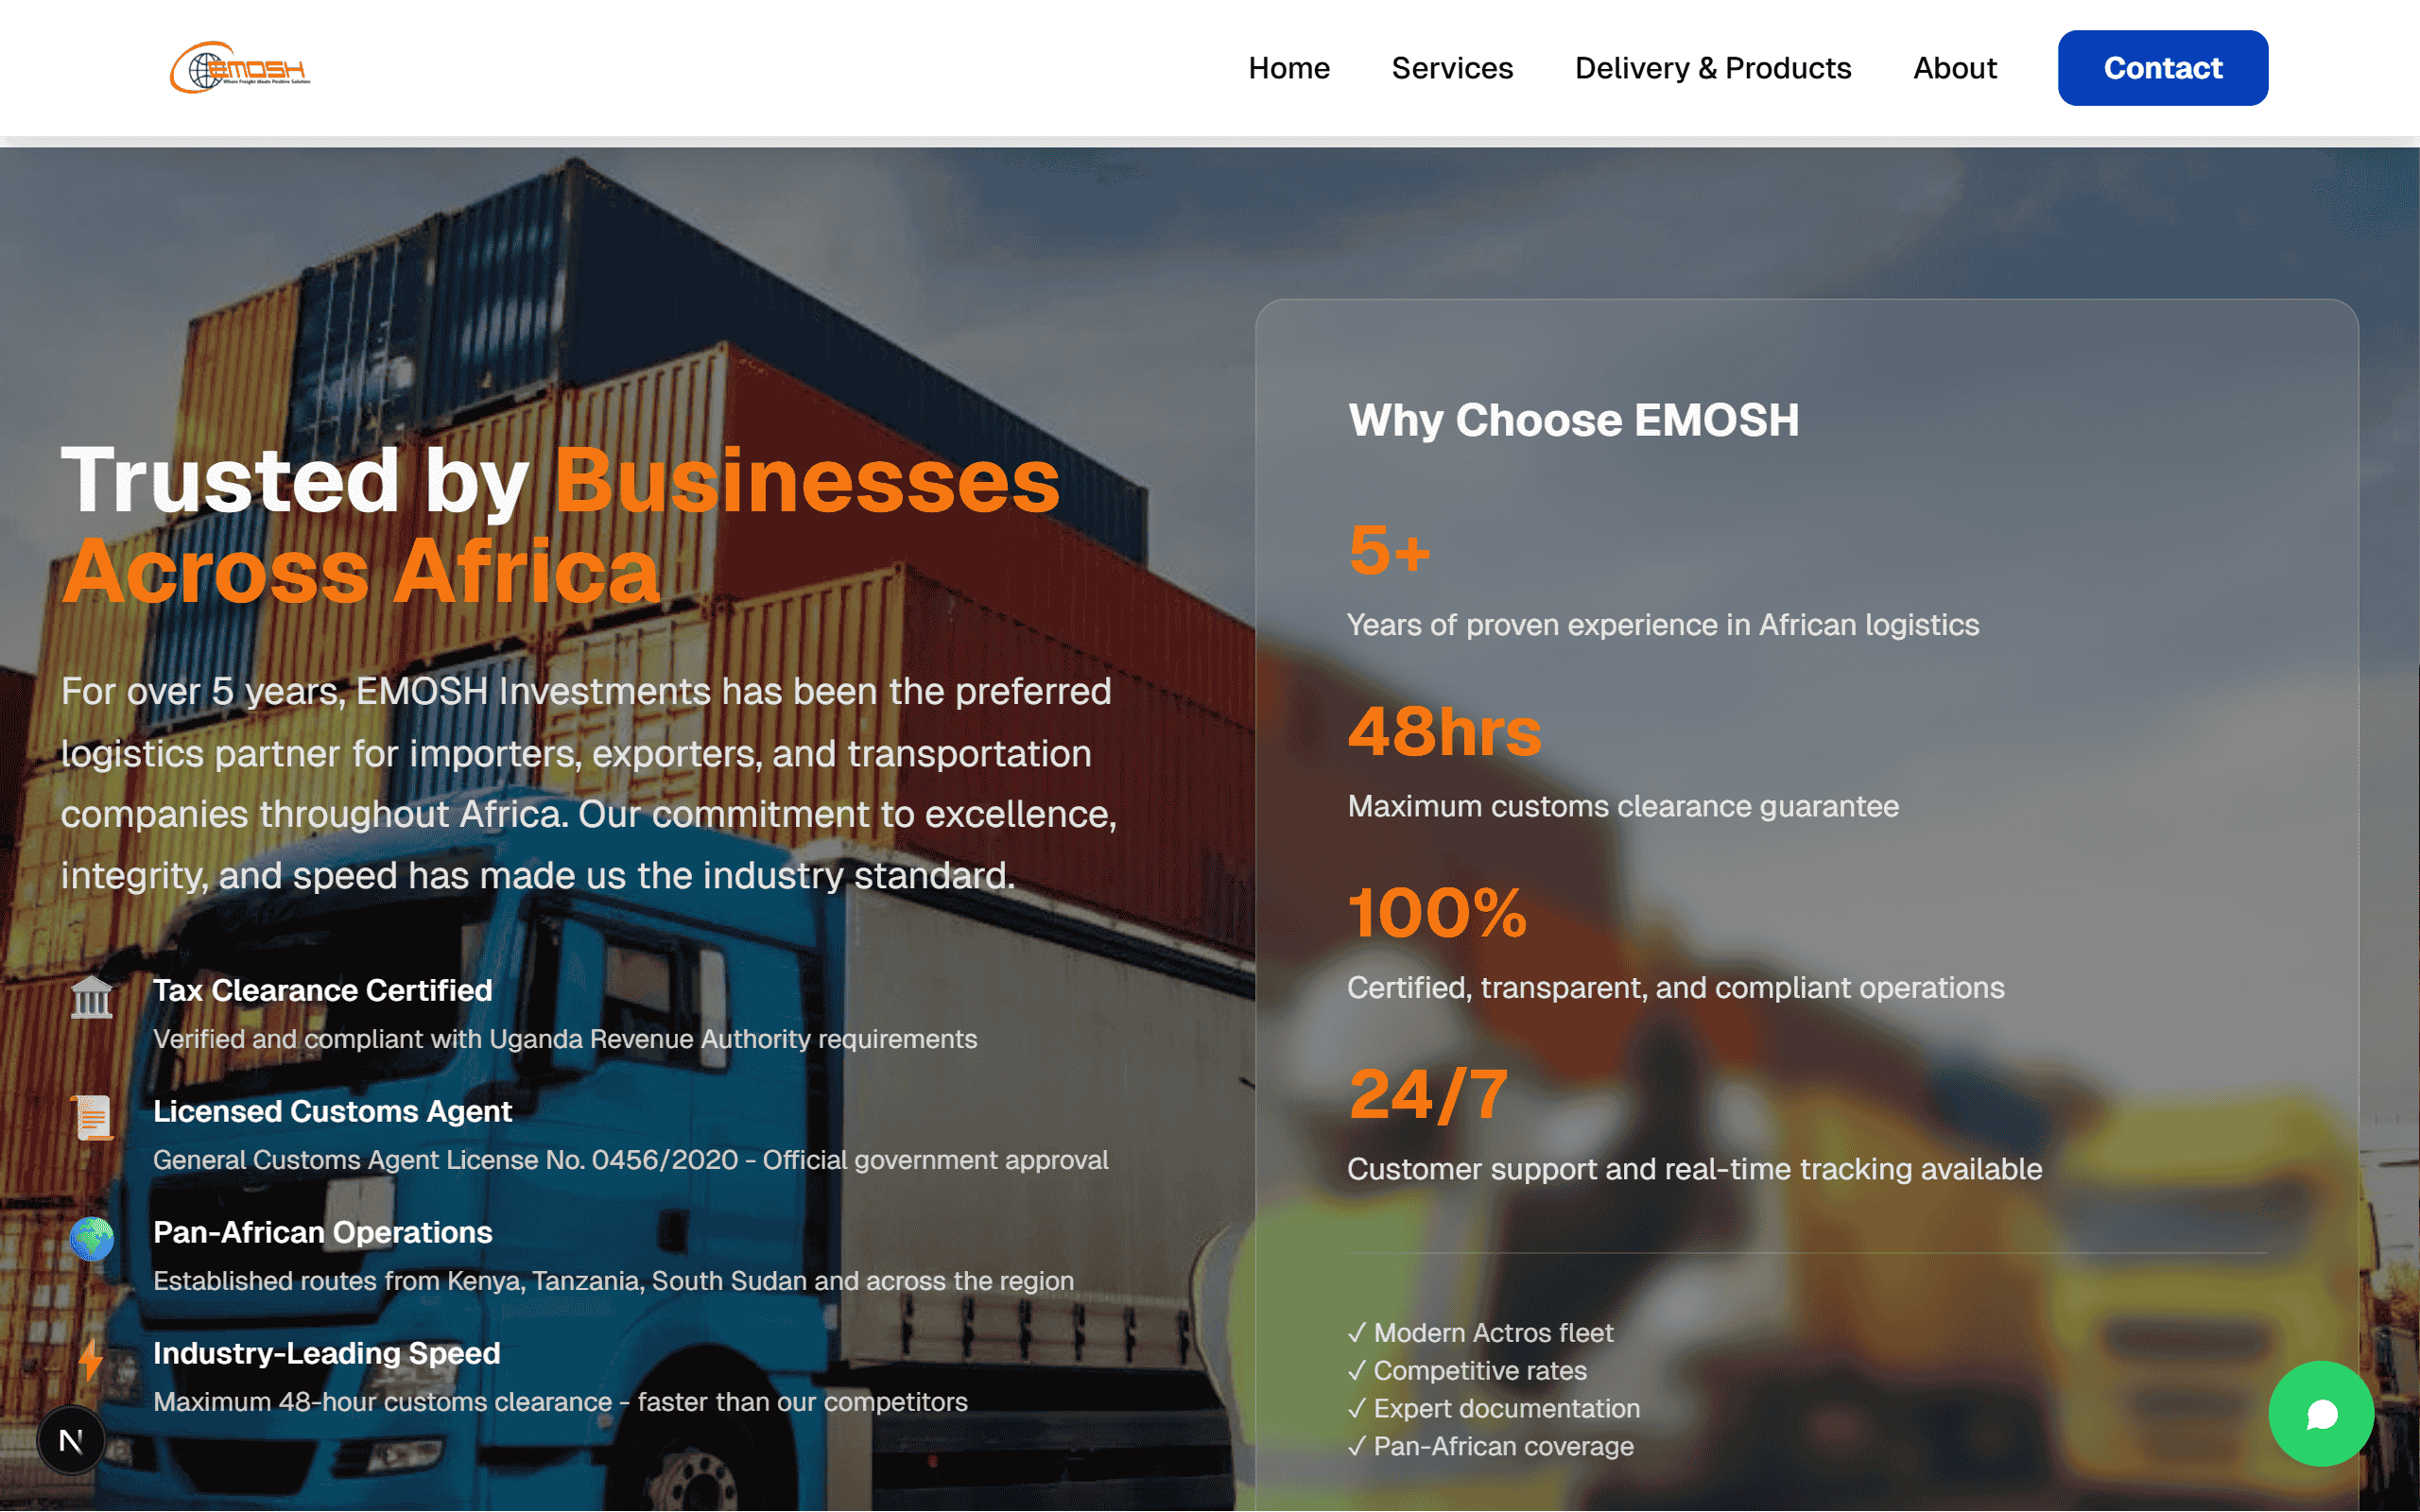The height and width of the screenshot is (1512, 2420).
Task: Click the 'Competitive rates' checklist item
Action: [x=1468, y=1371]
